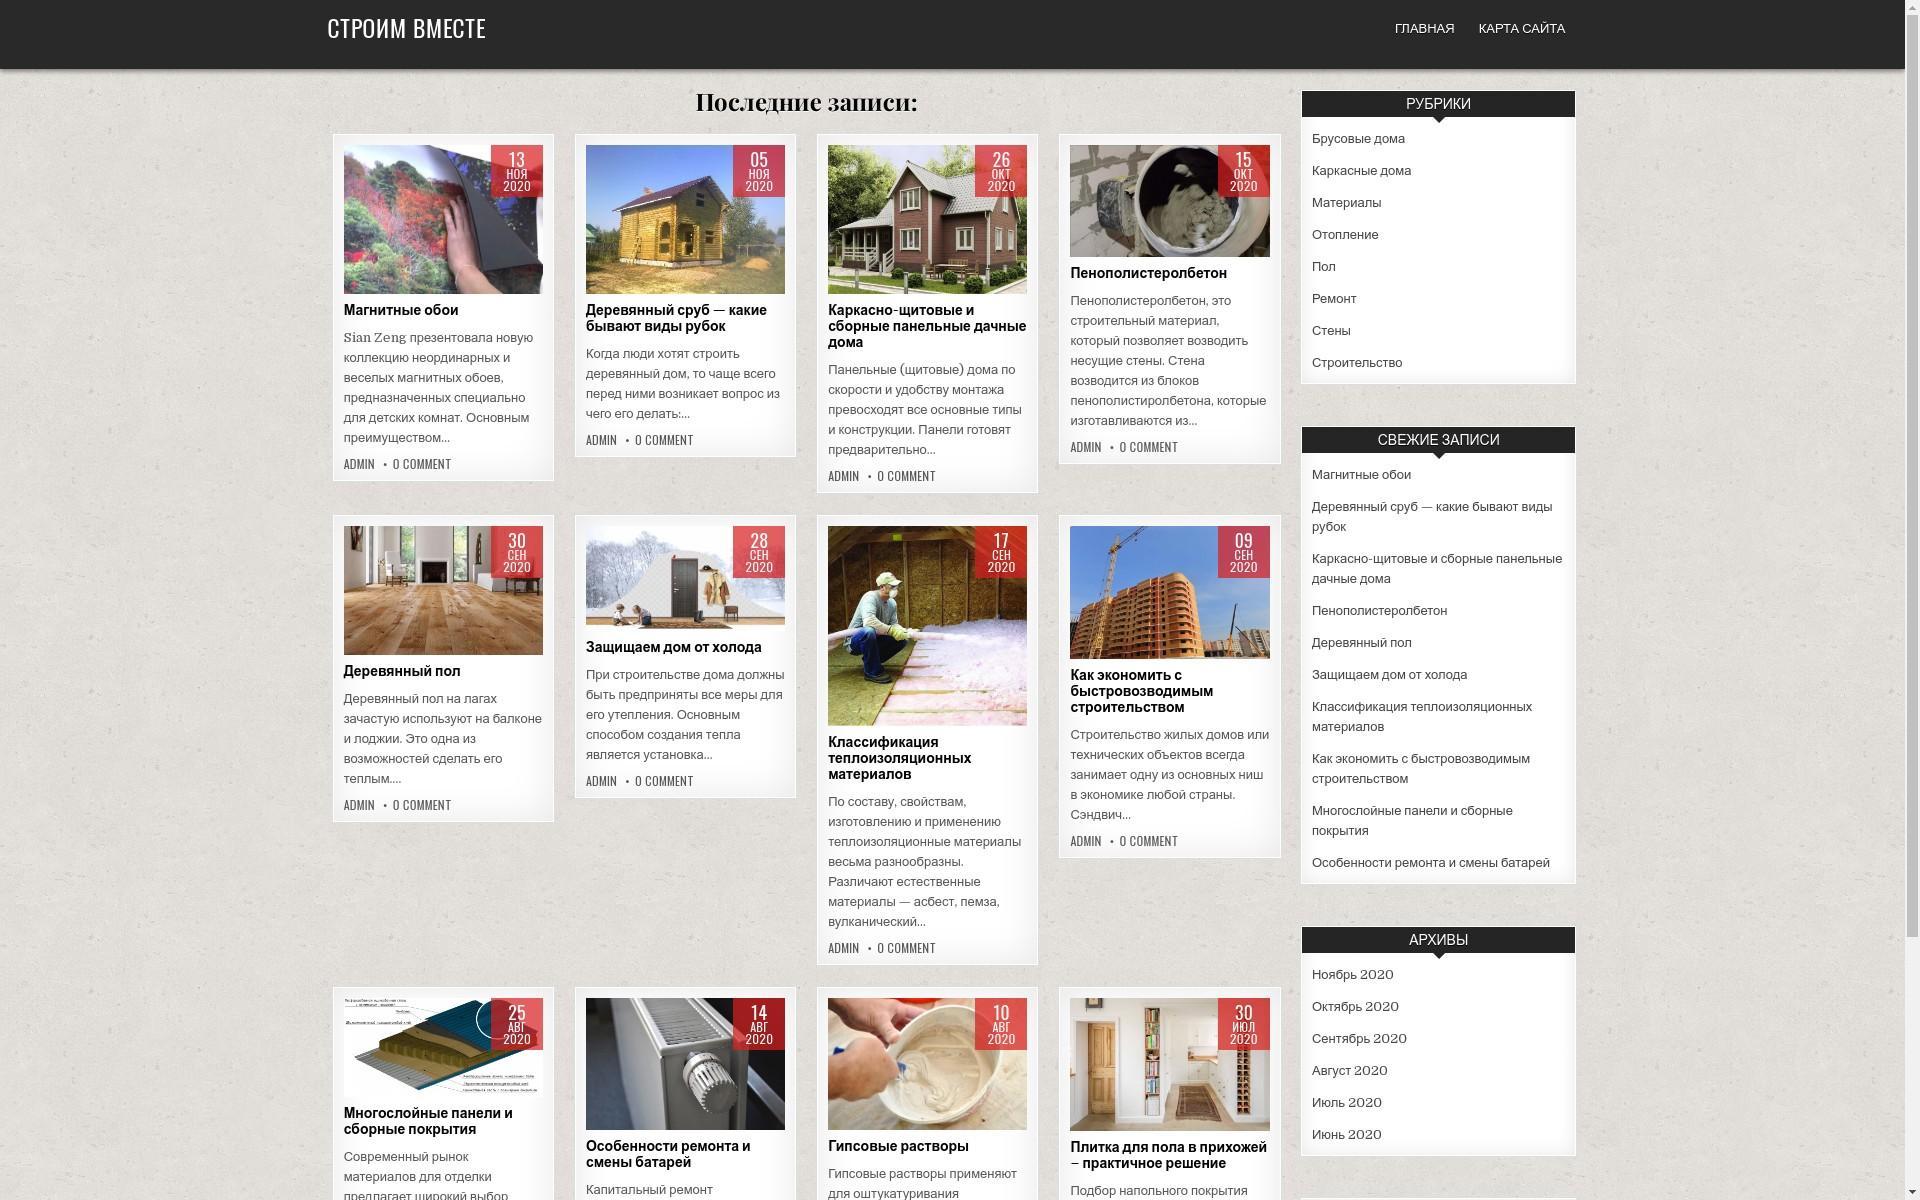Click 0 COMMENT under Деревянный пол post
The height and width of the screenshot is (1200, 1920).
pyautogui.click(x=422, y=806)
